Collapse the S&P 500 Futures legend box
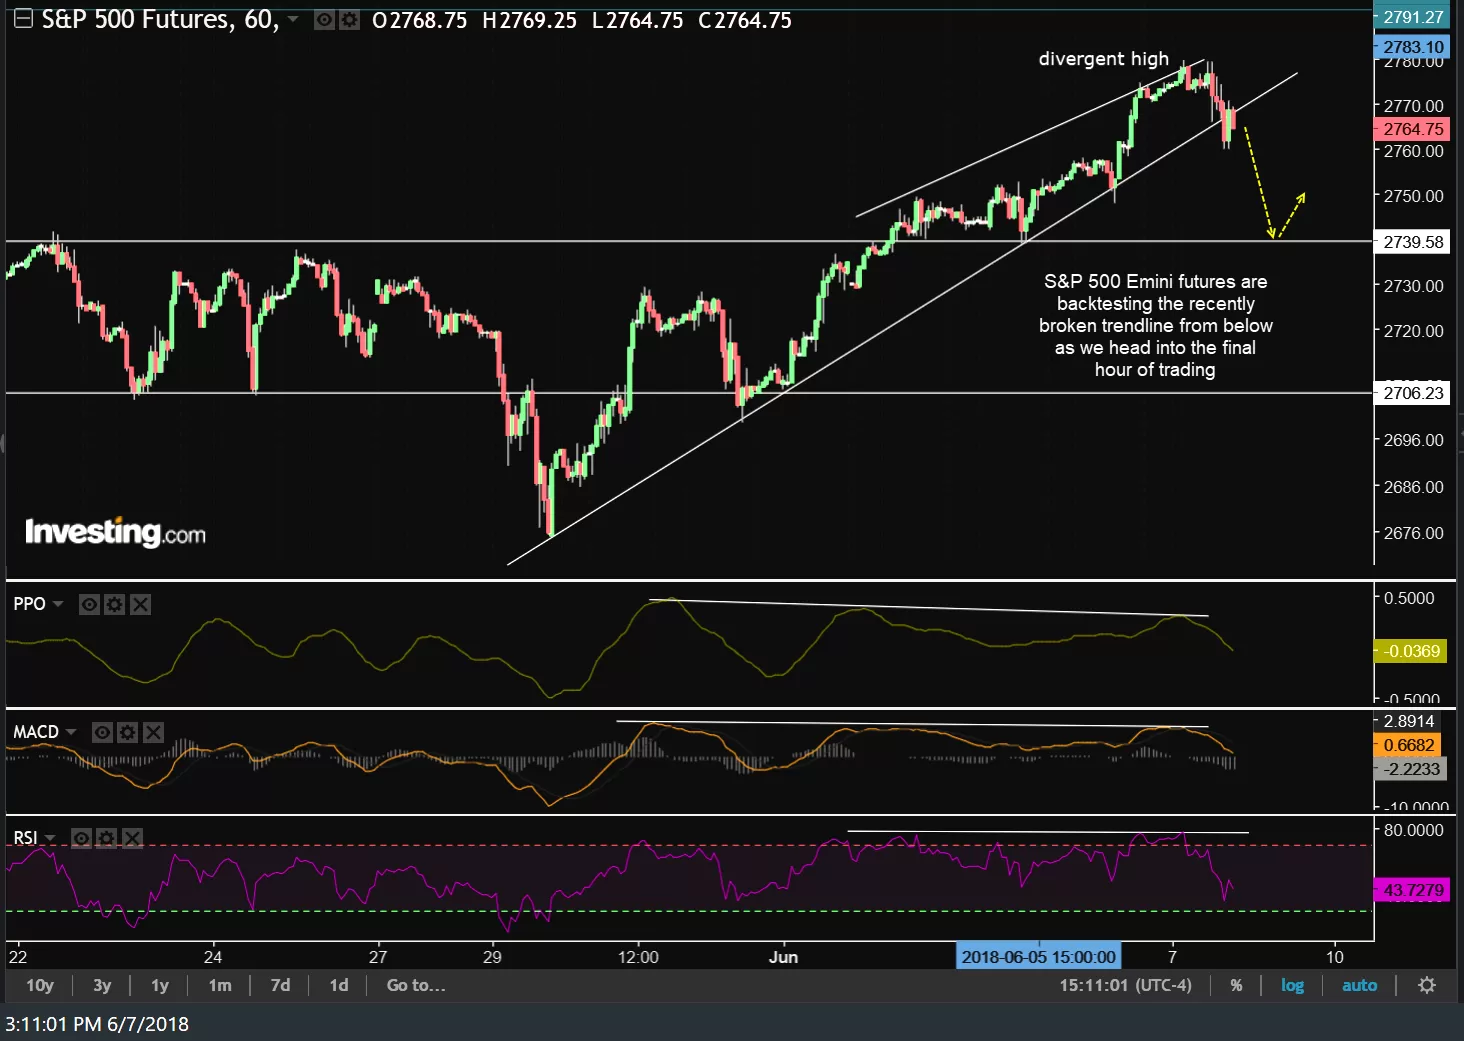This screenshot has height=1041, width=1464. (x=23, y=19)
